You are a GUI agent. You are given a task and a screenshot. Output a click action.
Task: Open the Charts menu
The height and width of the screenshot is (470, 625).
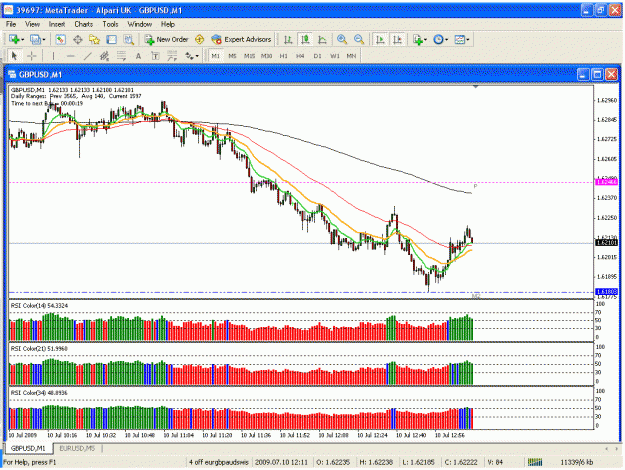click(83, 24)
